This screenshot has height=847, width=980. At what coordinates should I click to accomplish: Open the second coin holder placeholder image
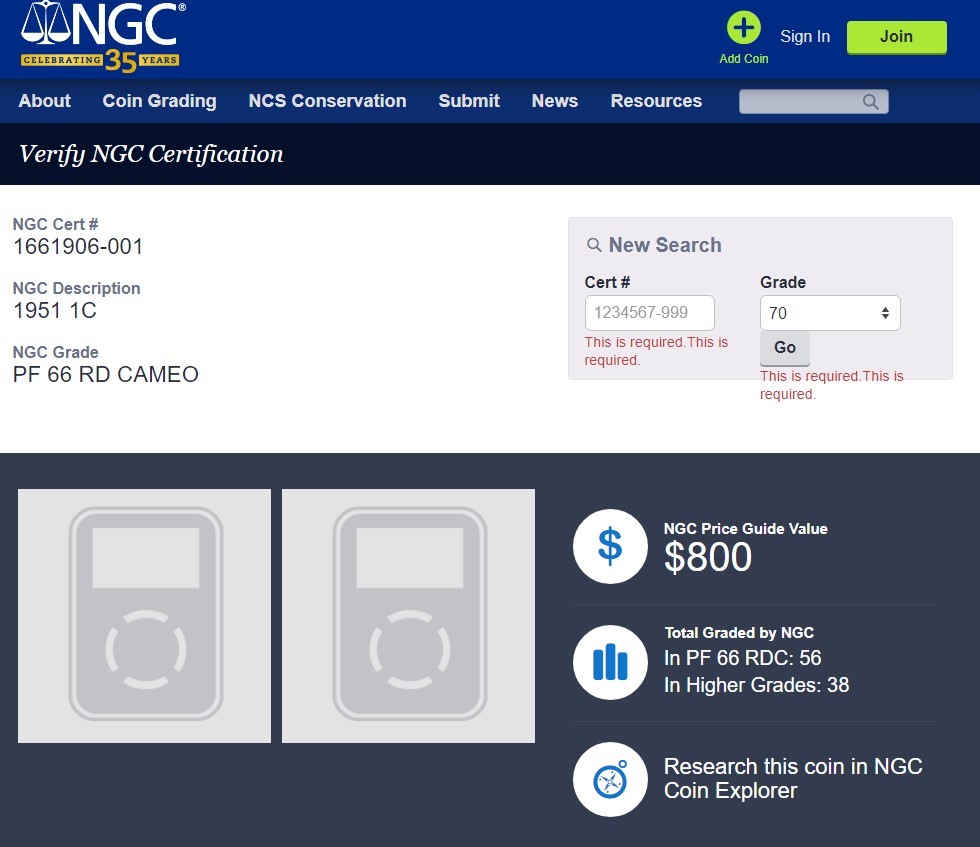point(408,616)
